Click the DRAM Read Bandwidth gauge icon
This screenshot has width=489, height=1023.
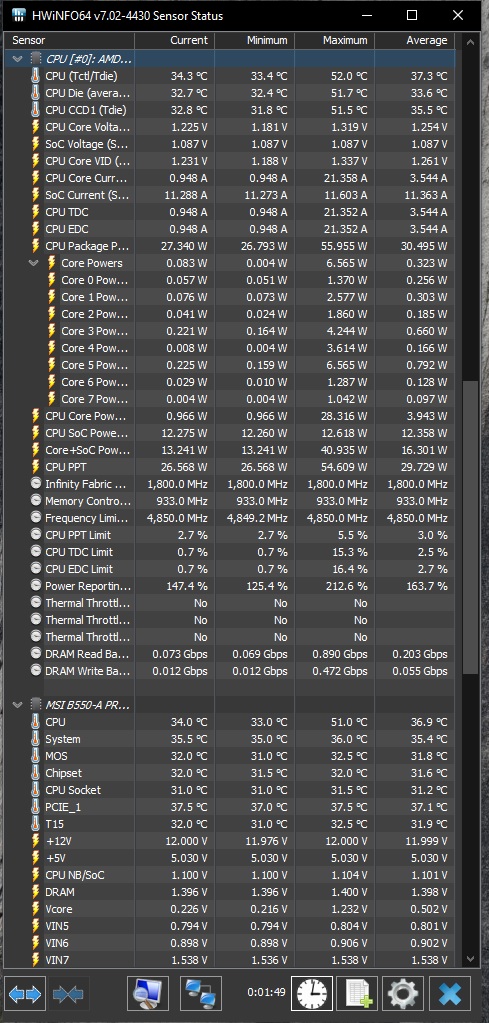click(35, 653)
